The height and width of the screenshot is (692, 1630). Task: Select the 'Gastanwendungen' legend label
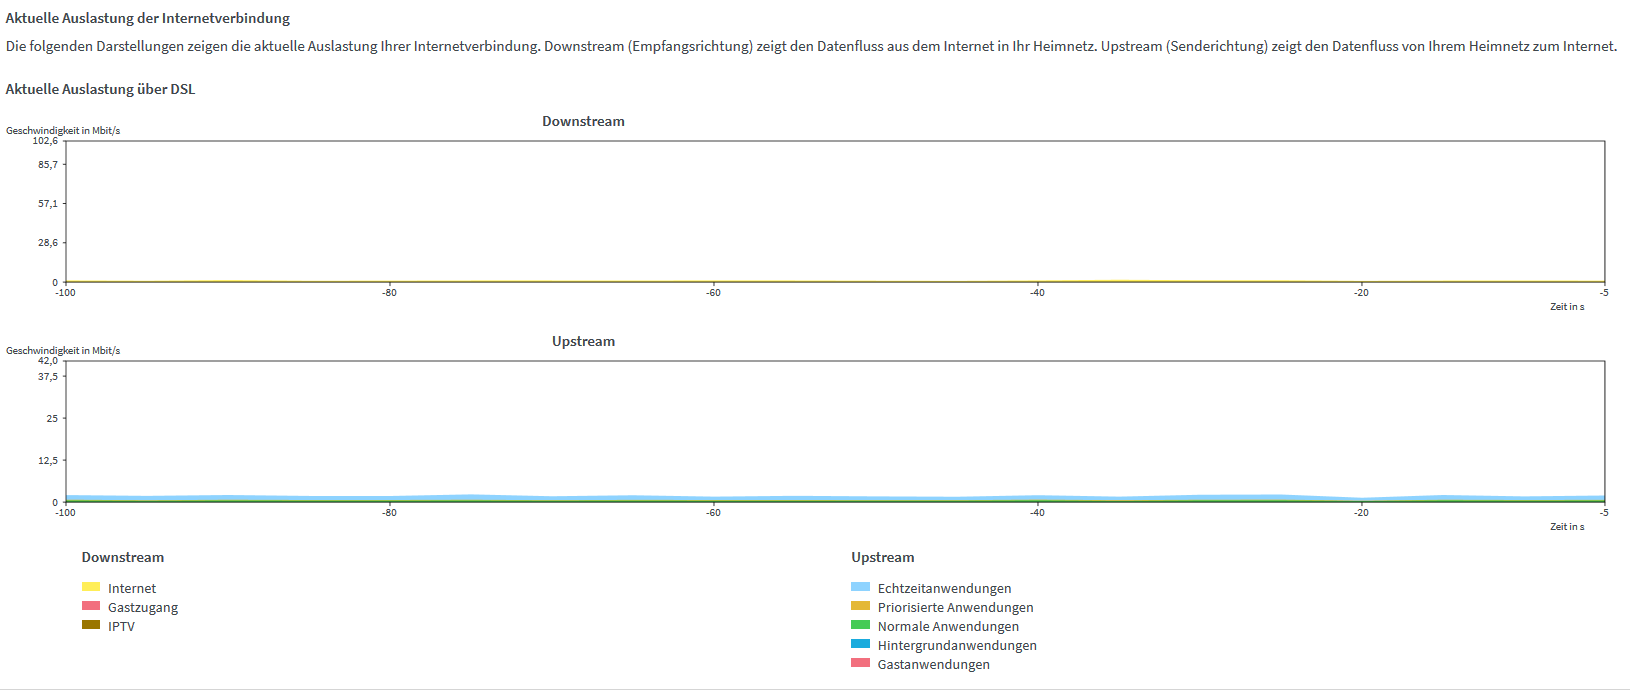click(934, 665)
